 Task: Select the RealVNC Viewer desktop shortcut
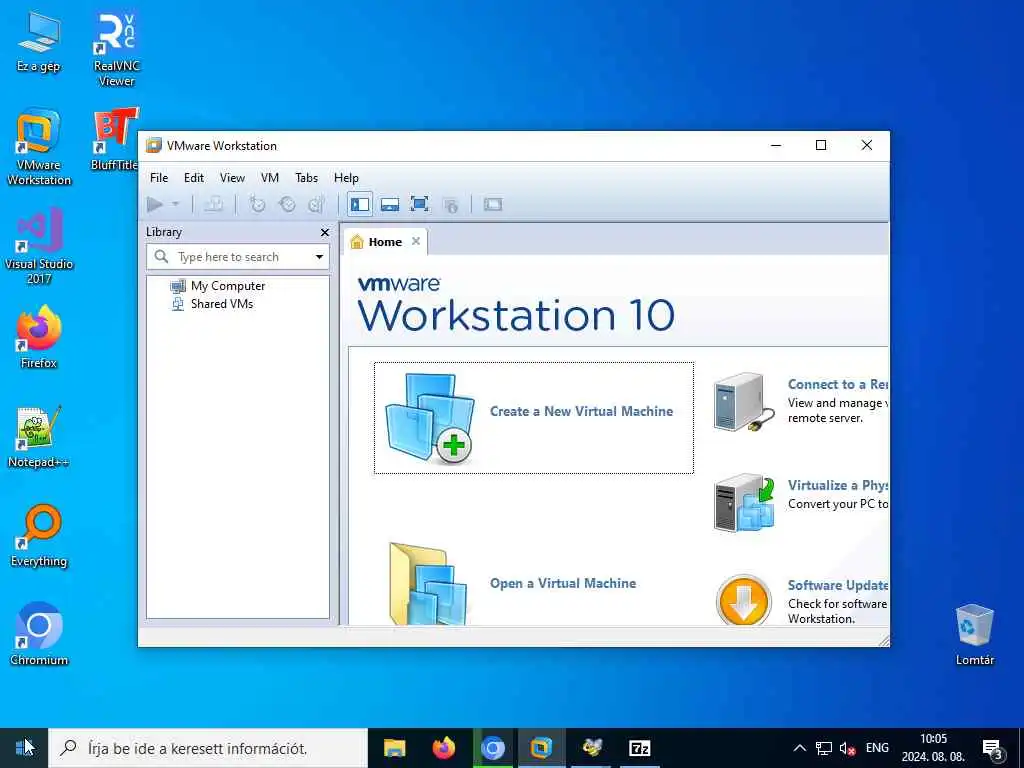pyautogui.click(x=116, y=50)
